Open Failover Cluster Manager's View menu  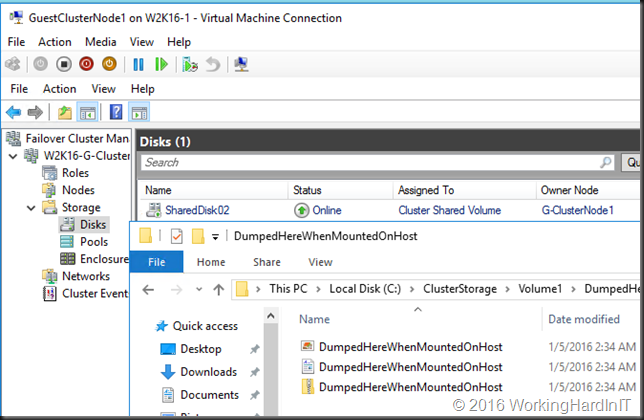104,89
